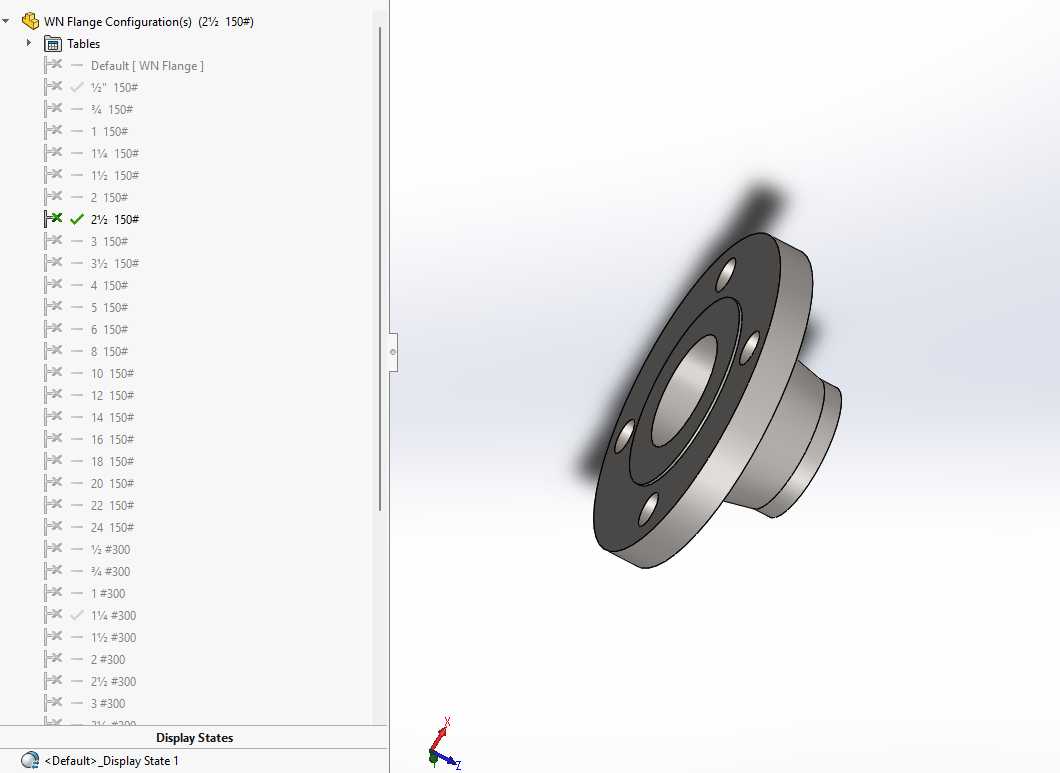Select the 2½ #300 configuration
The height and width of the screenshot is (773, 1060).
(114, 681)
